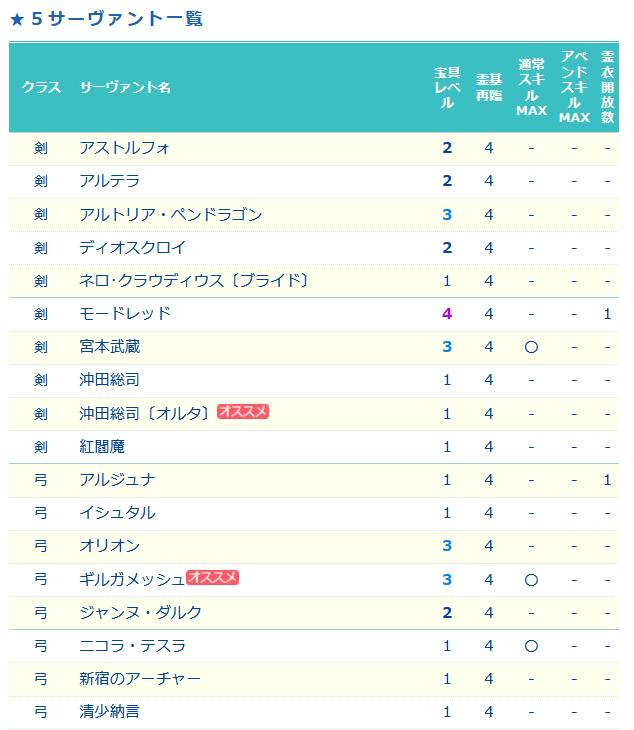Click the 霊衣 count 1 in アルジュナ row
Screen dimensions: 634x730
pyautogui.click(x=607, y=480)
